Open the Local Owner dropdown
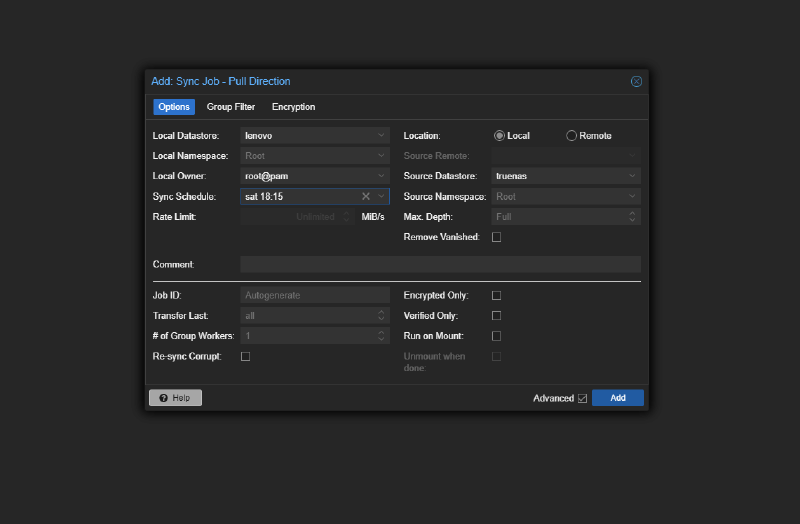 (x=381, y=176)
